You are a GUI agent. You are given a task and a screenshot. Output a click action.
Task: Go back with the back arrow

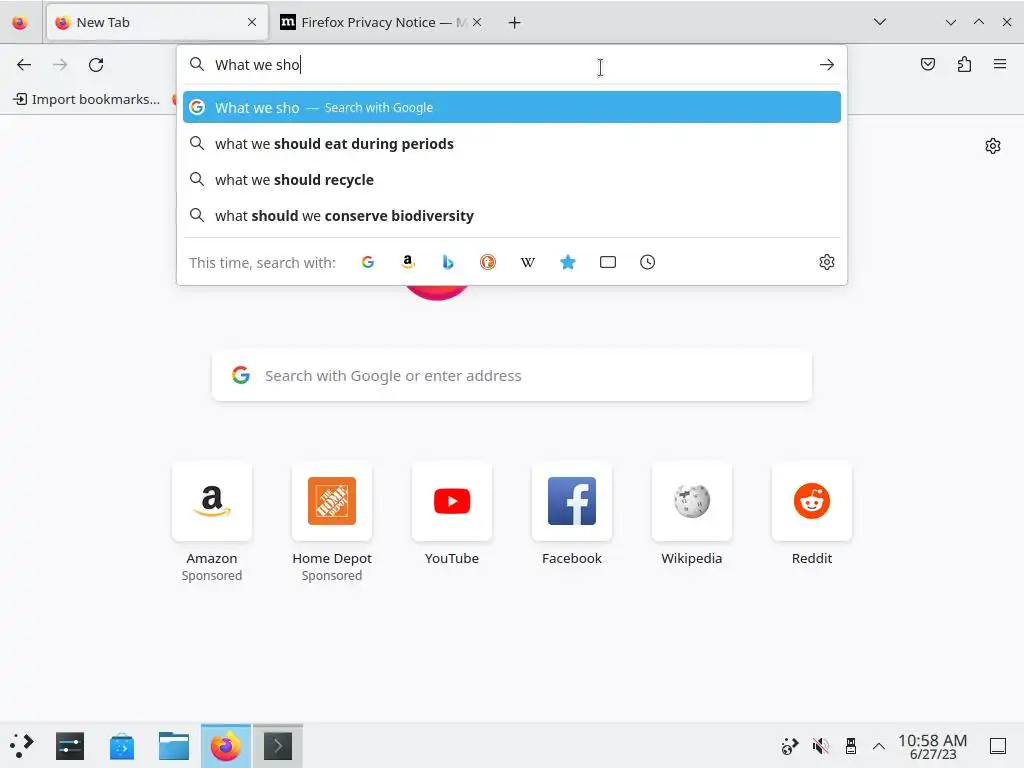tap(24, 65)
